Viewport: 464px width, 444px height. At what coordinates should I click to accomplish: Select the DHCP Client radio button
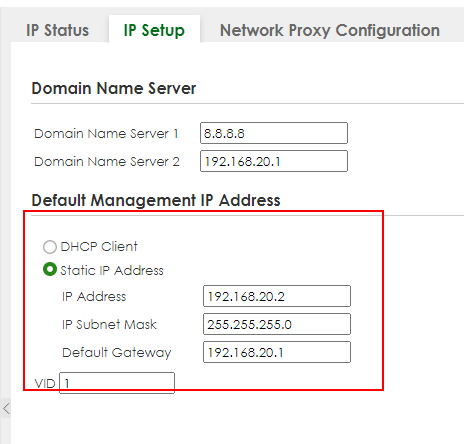coord(50,247)
